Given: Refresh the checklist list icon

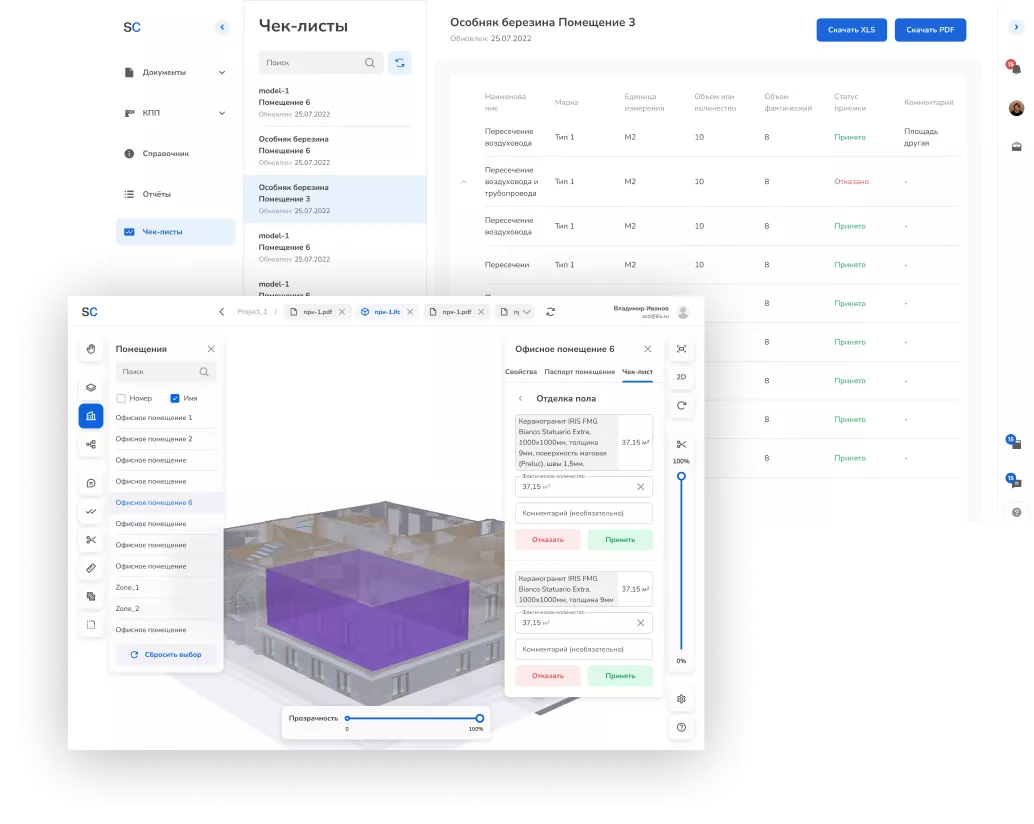Looking at the screenshot, I should [x=400, y=63].
